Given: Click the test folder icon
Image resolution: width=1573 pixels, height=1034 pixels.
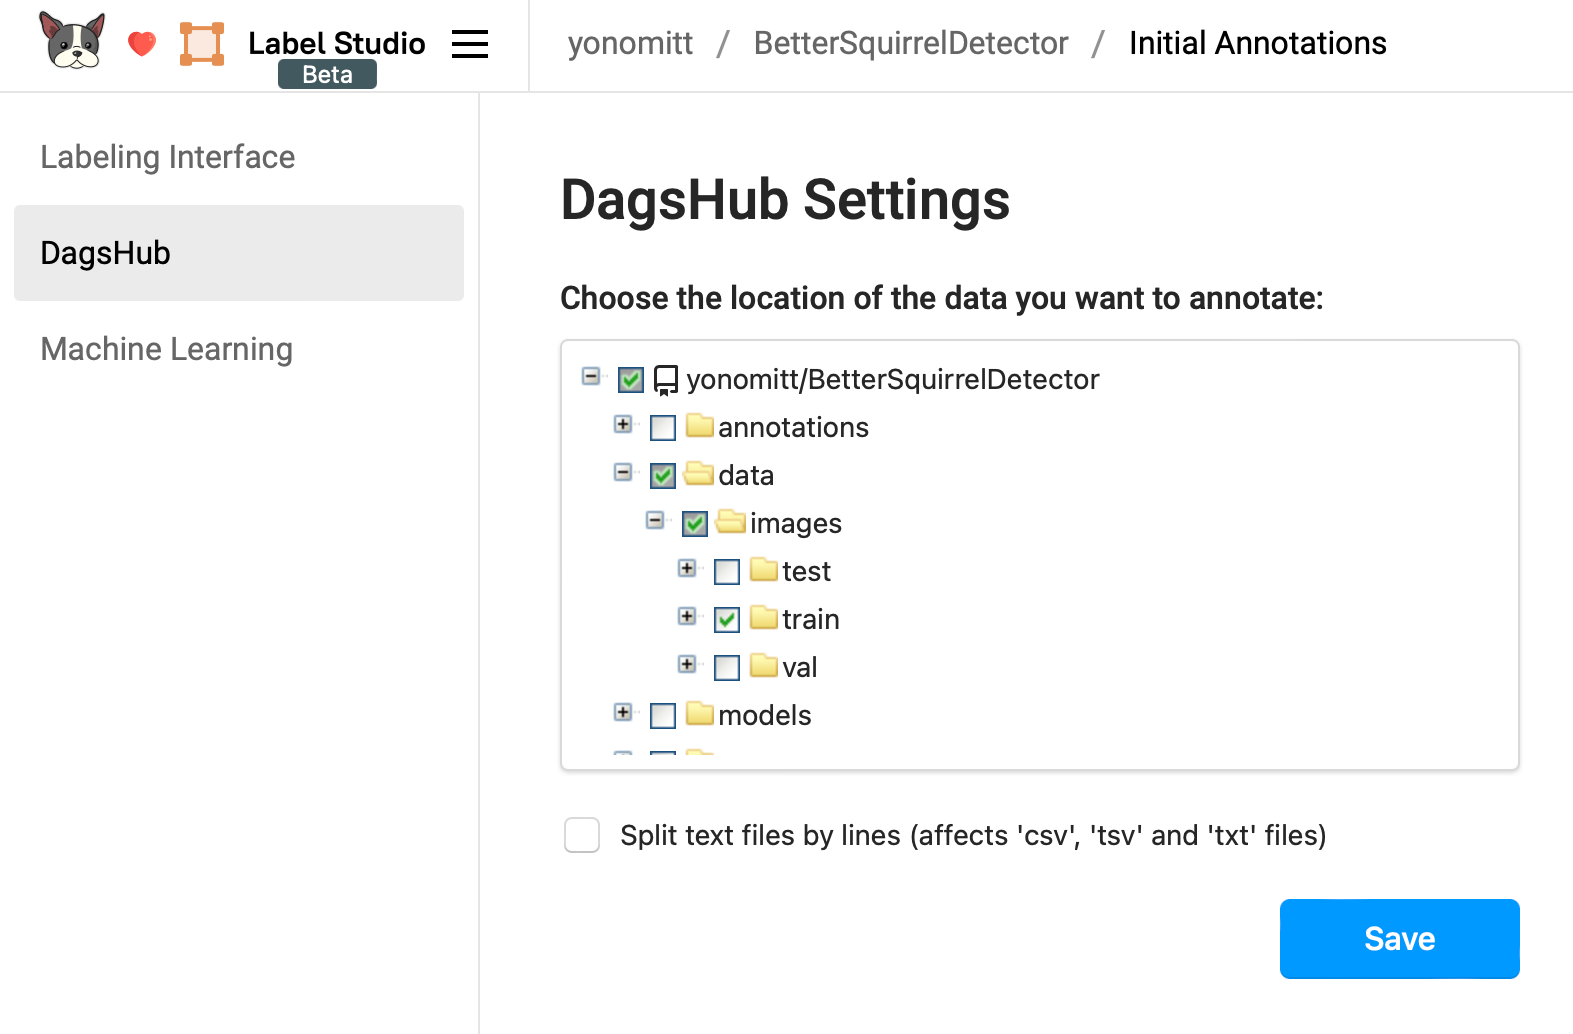Looking at the screenshot, I should point(764,570).
